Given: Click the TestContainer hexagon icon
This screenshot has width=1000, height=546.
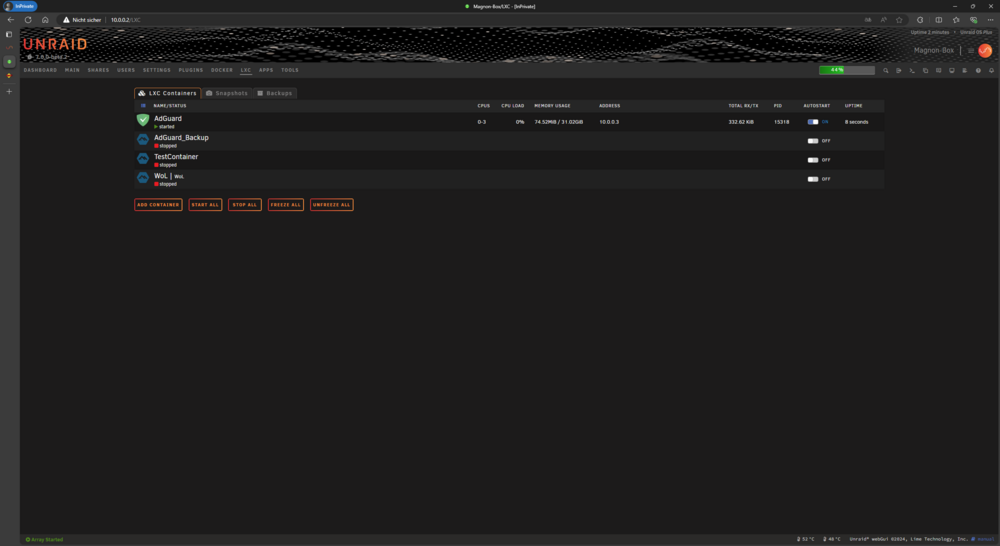Looking at the screenshot, I should [x=143, y=158].
